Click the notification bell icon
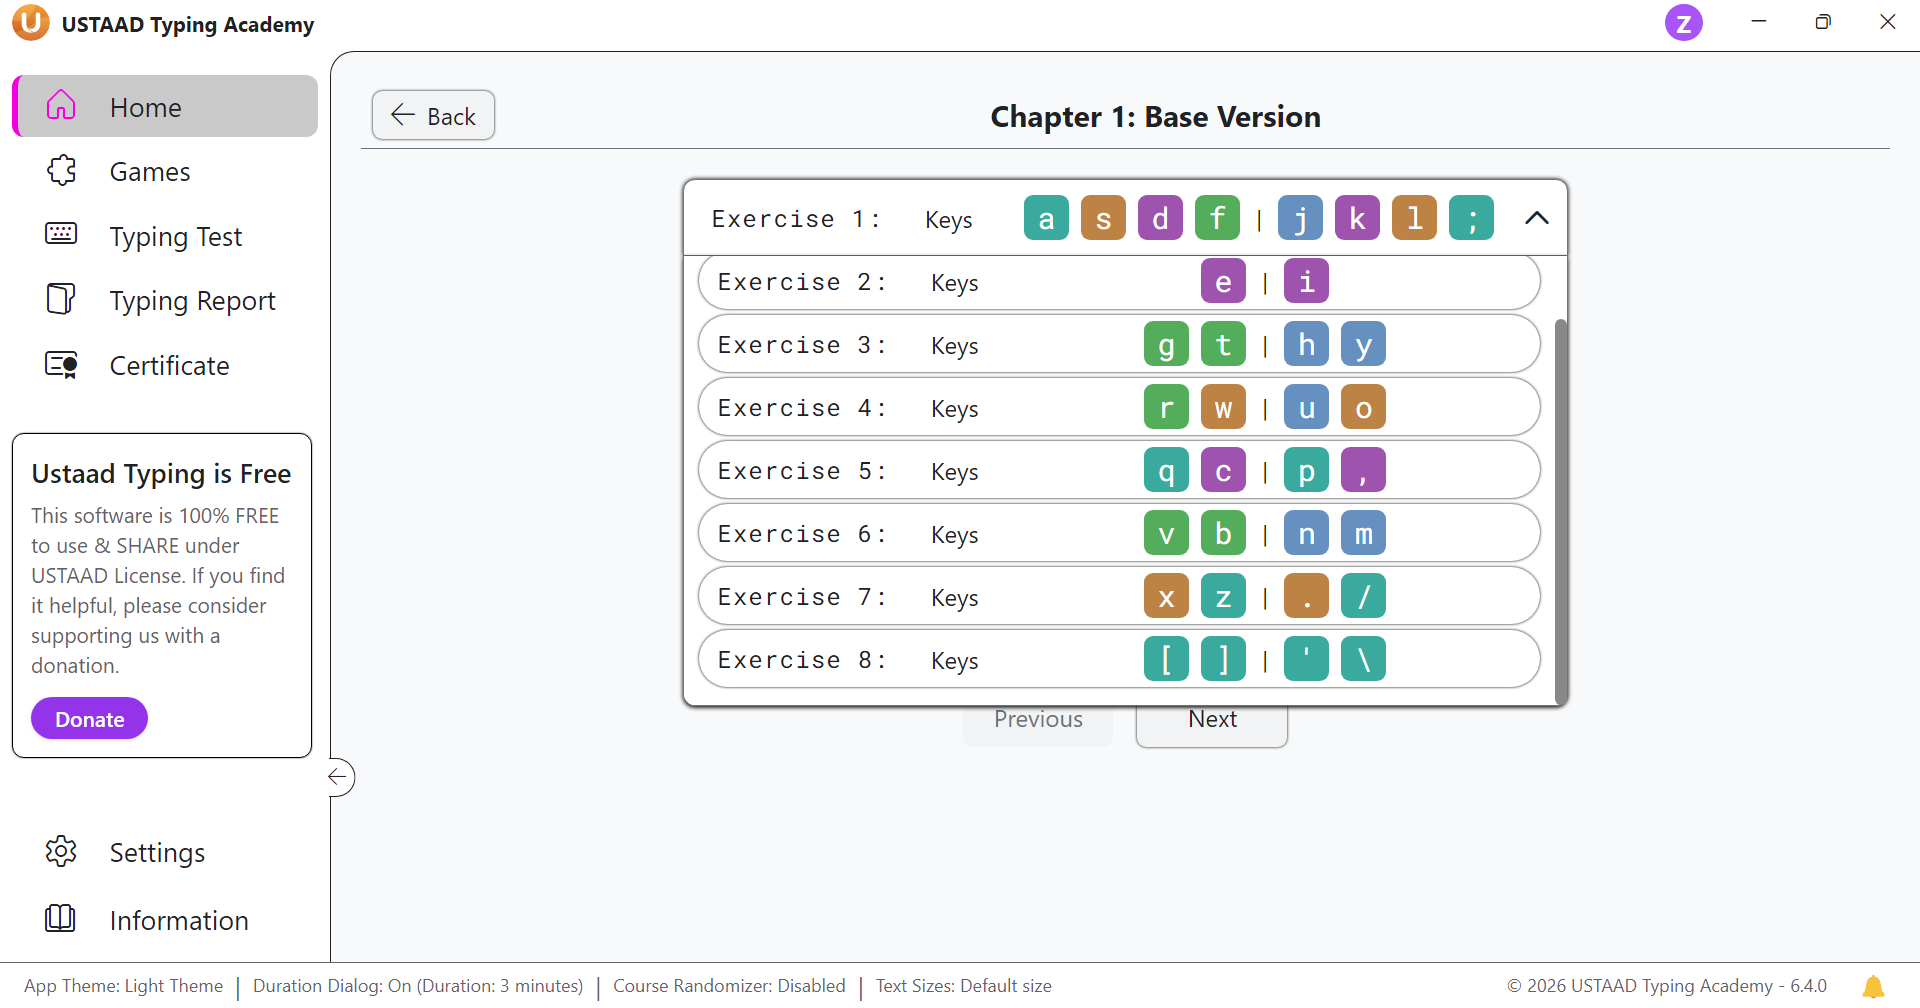This screenshot has height=1008, width=1920. tap(1873, 986)
